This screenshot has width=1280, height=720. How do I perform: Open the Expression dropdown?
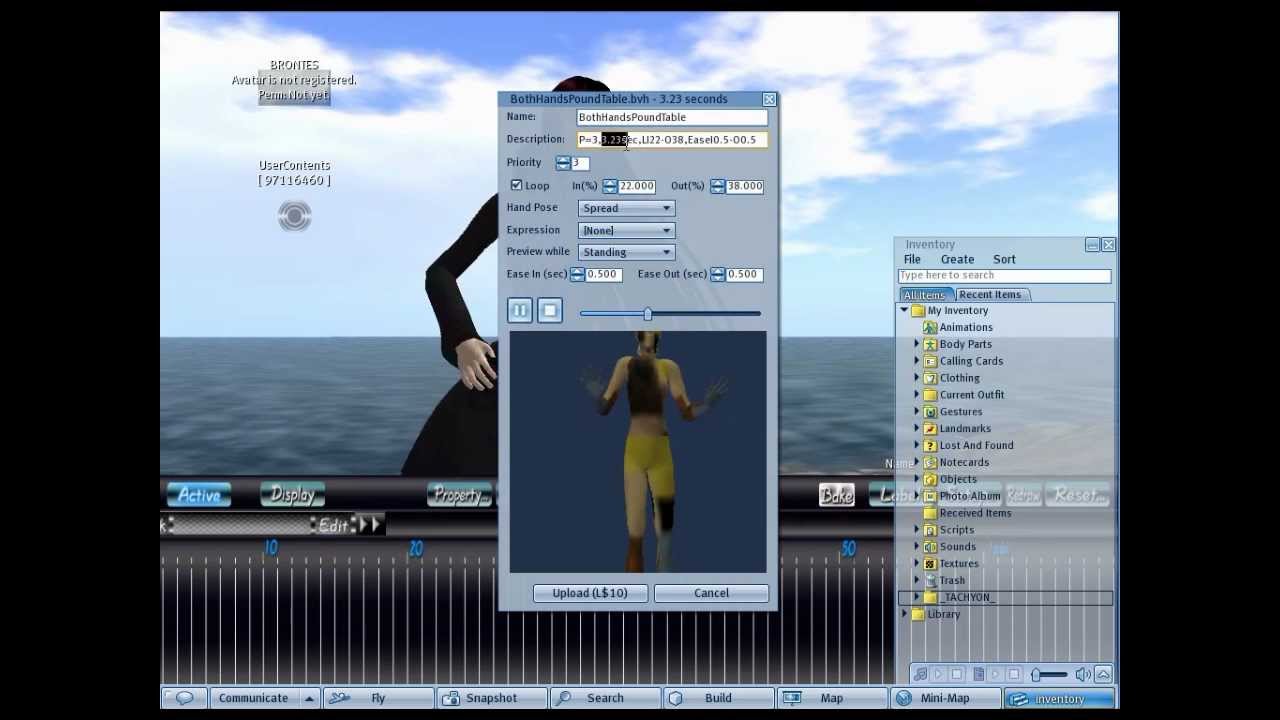coord(627,230)
